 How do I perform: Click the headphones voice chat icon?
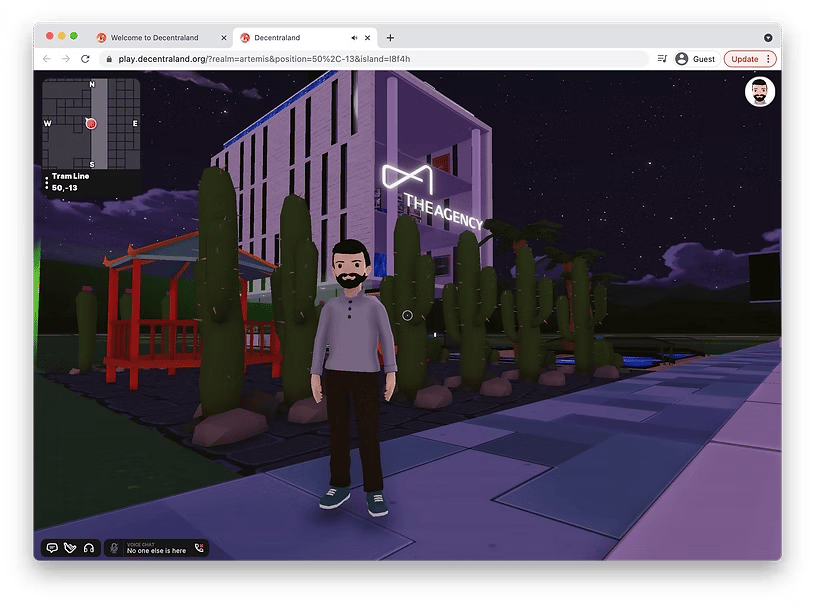tap(89, 548)
